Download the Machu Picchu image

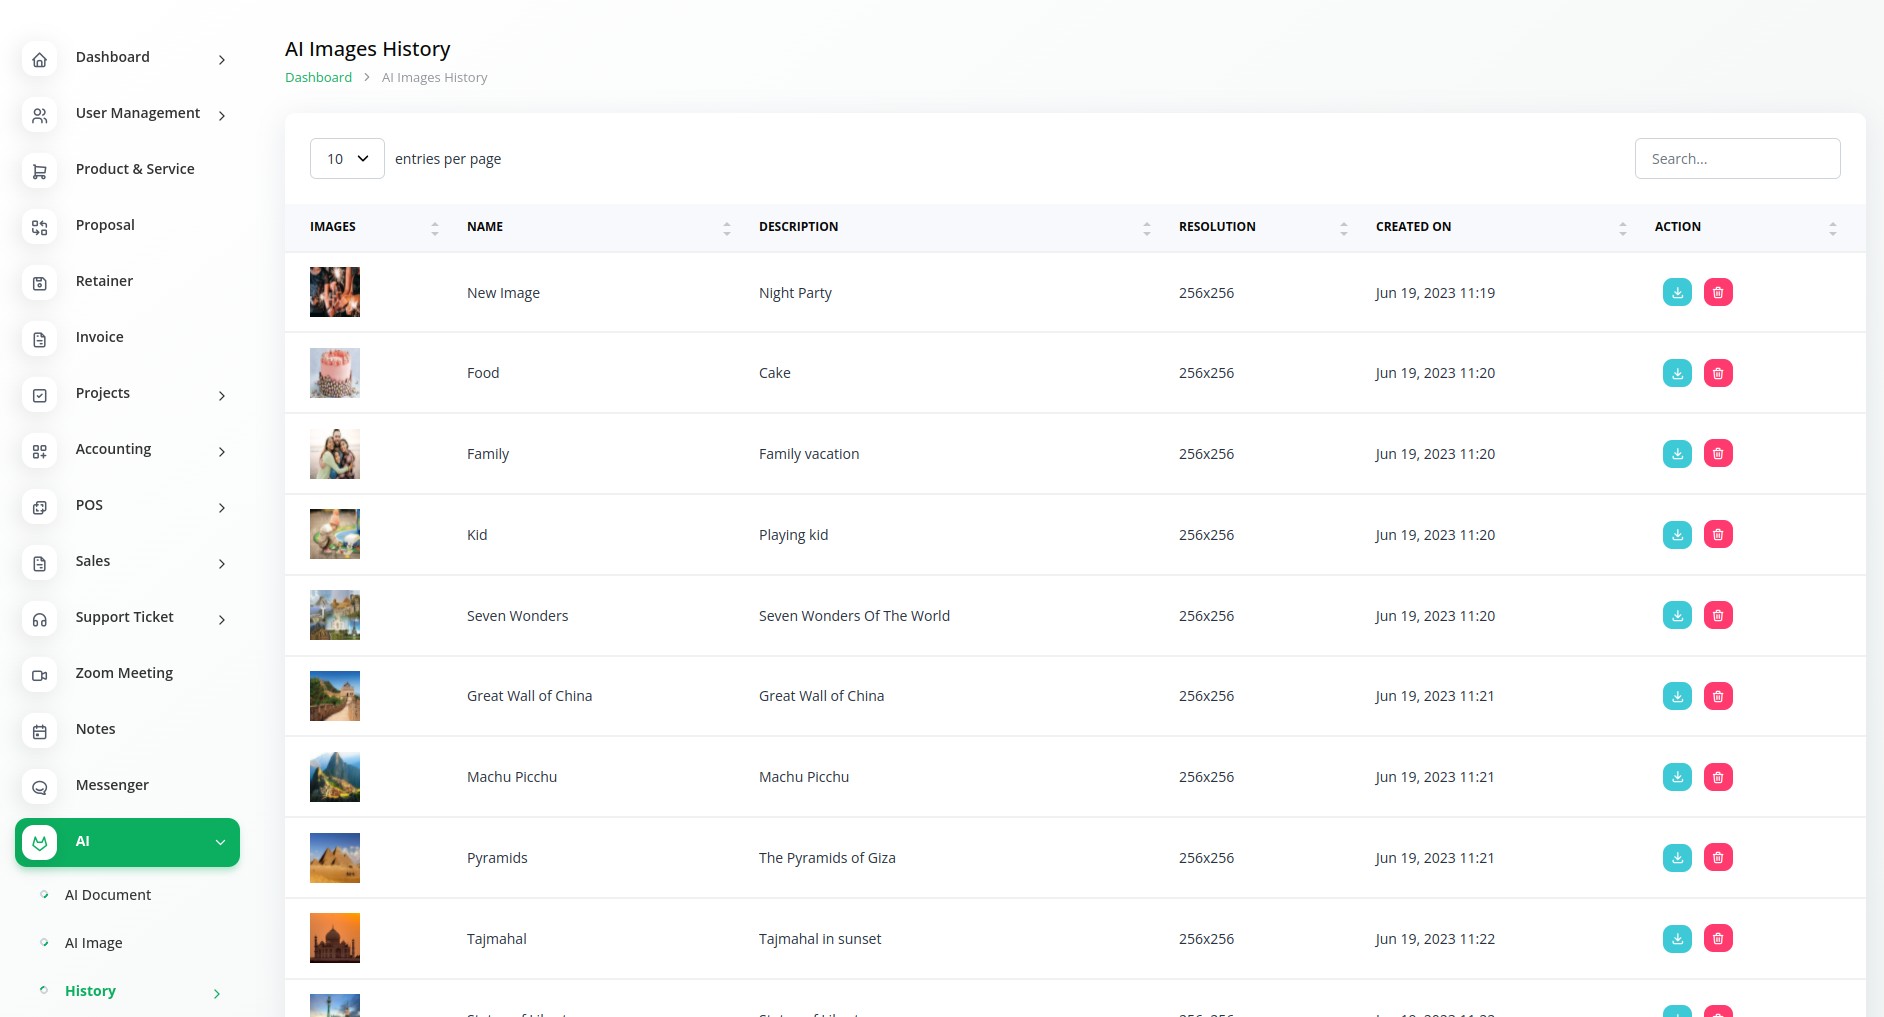coord(1677,777)
